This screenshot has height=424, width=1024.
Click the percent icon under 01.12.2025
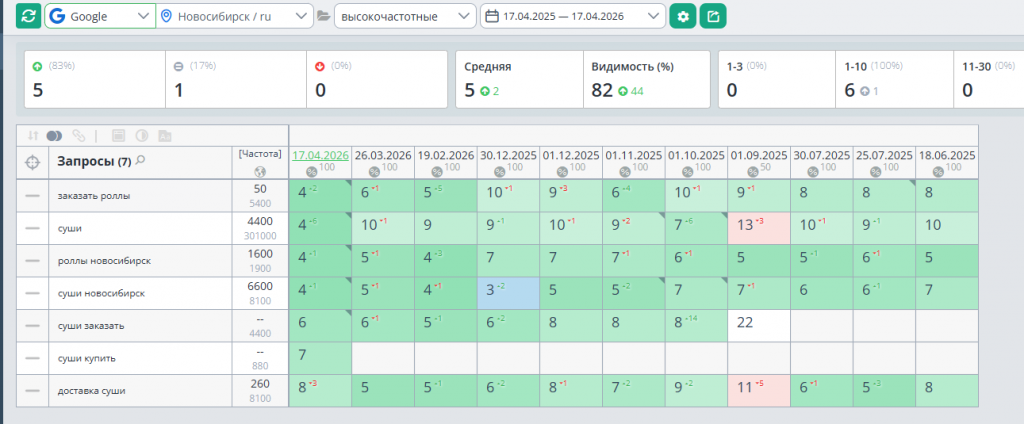(x=563, y=172)
